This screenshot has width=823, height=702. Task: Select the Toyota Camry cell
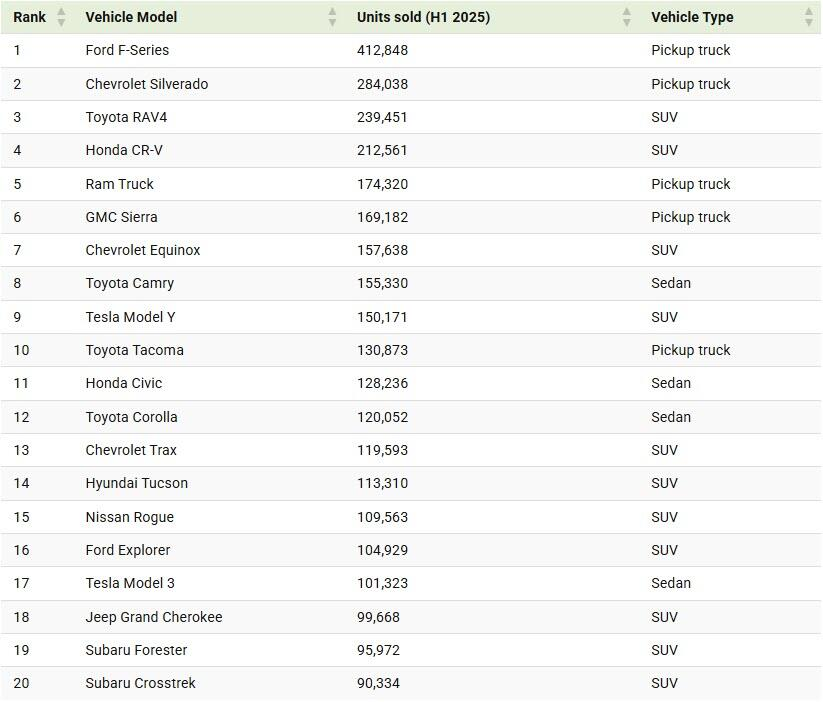pos(129,283)
